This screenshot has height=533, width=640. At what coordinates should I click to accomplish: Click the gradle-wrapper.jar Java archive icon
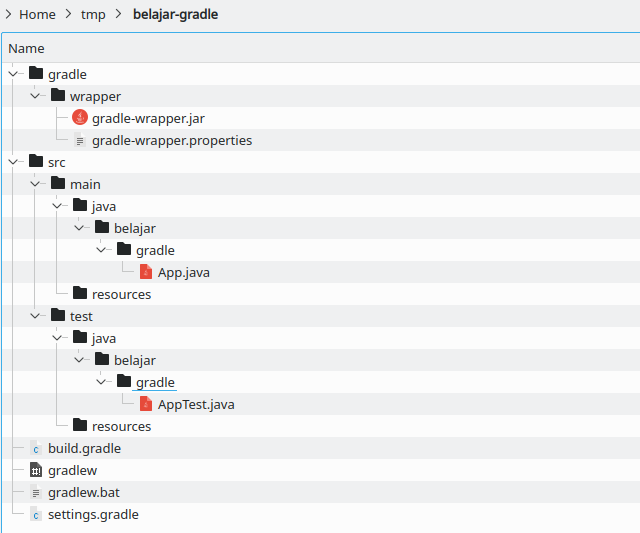[x=80, y=118]
